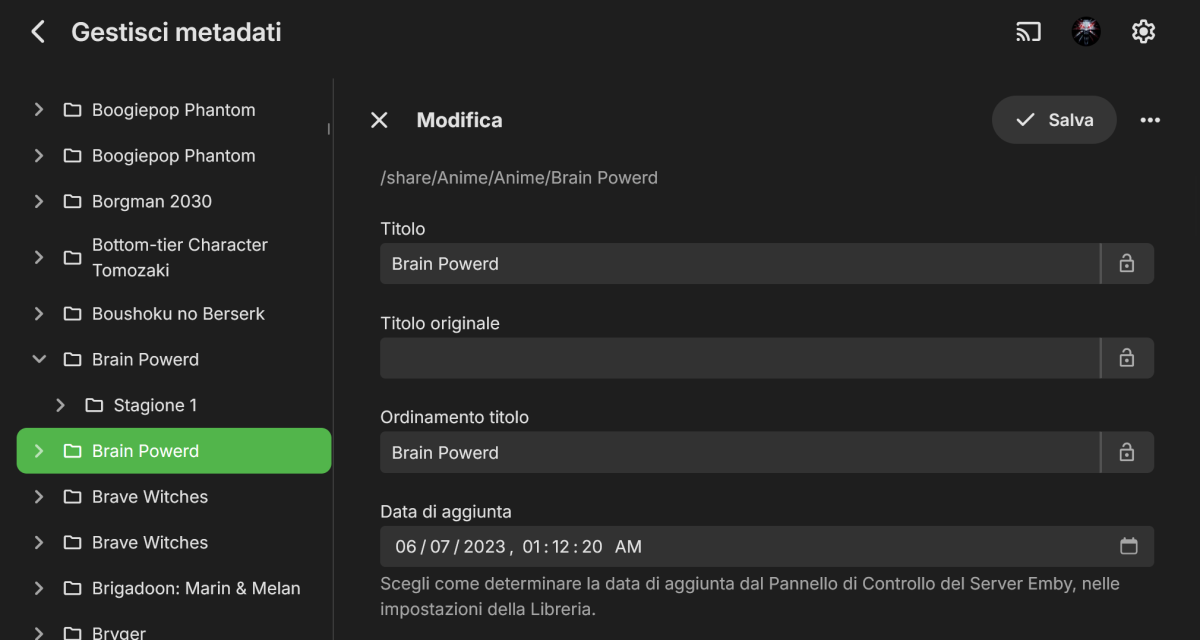
Task: Click the folder icon beside Borgman 2030
Action: (72, 201)
